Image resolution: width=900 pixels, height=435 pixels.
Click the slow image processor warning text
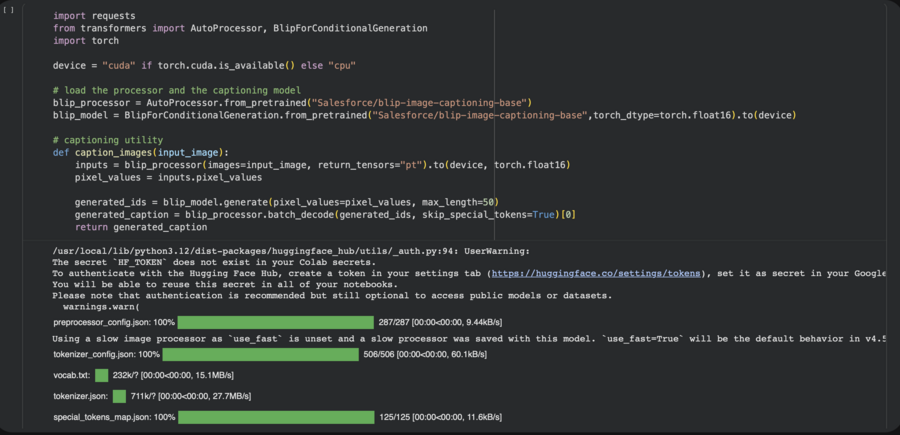point(470,339)
